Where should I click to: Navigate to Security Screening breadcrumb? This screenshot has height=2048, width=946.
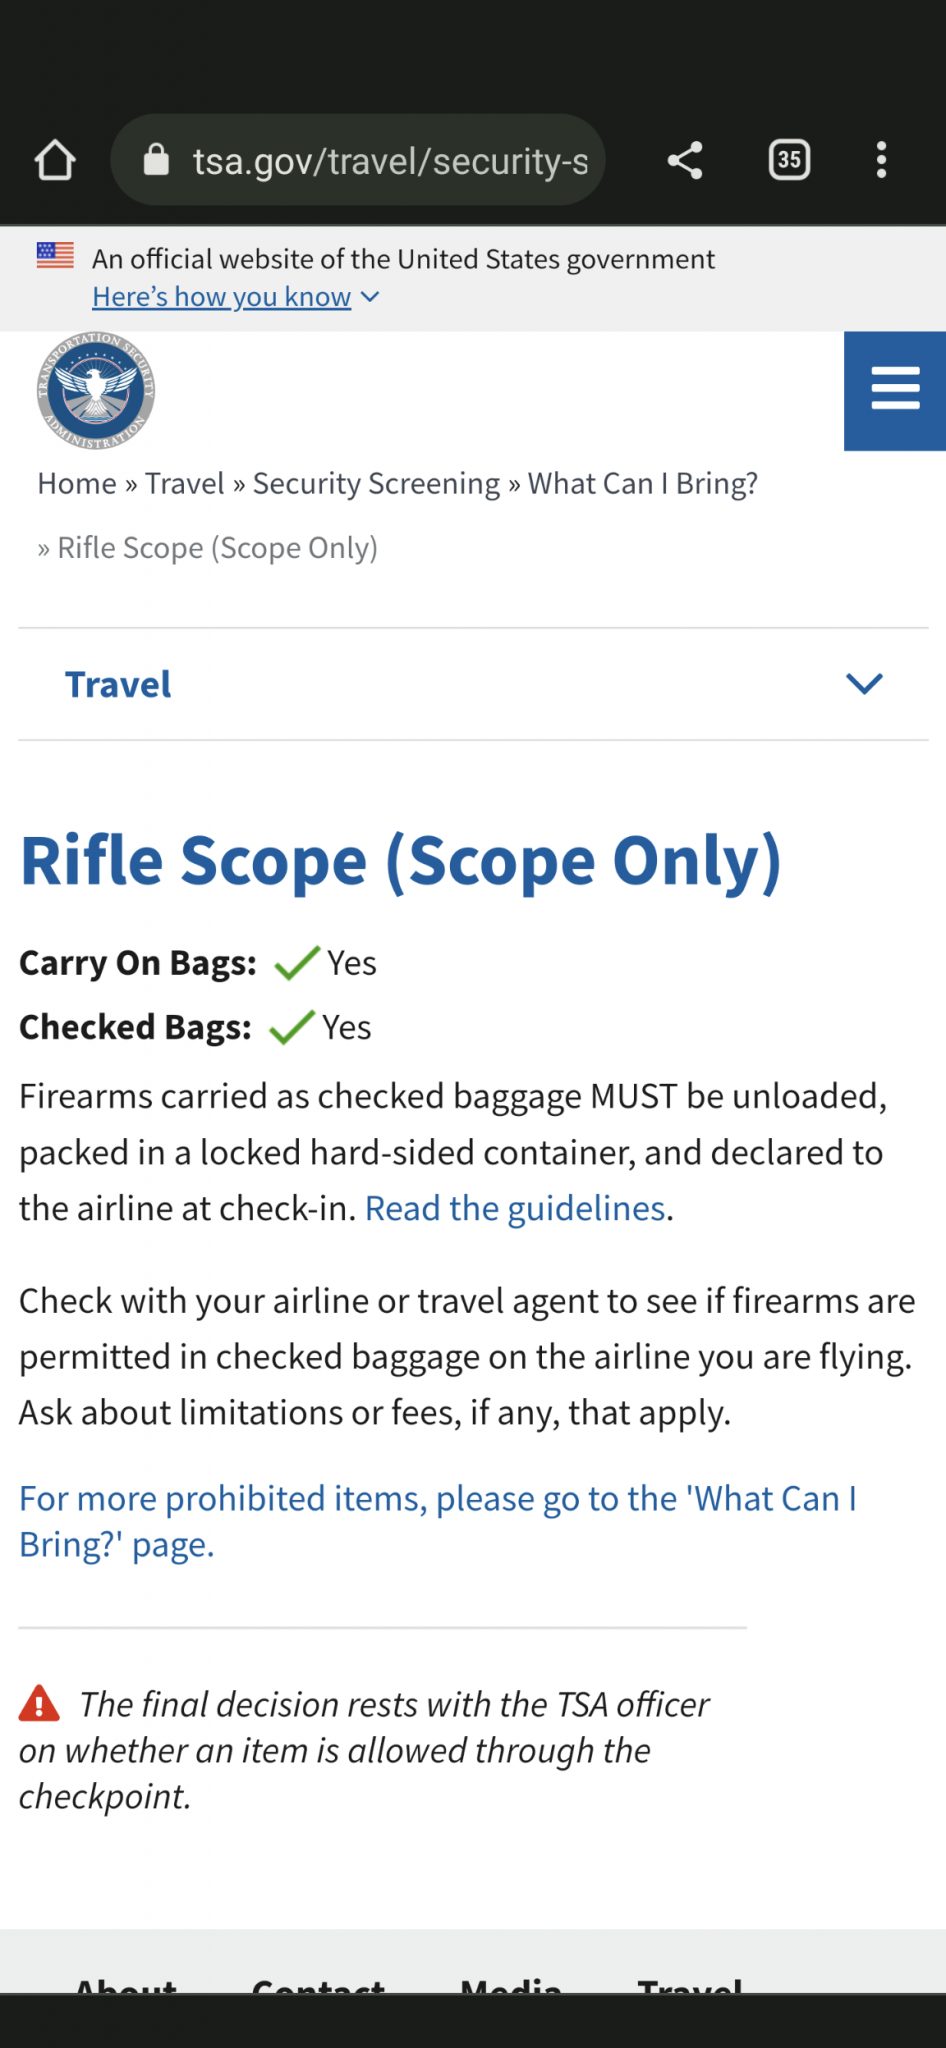376,484
